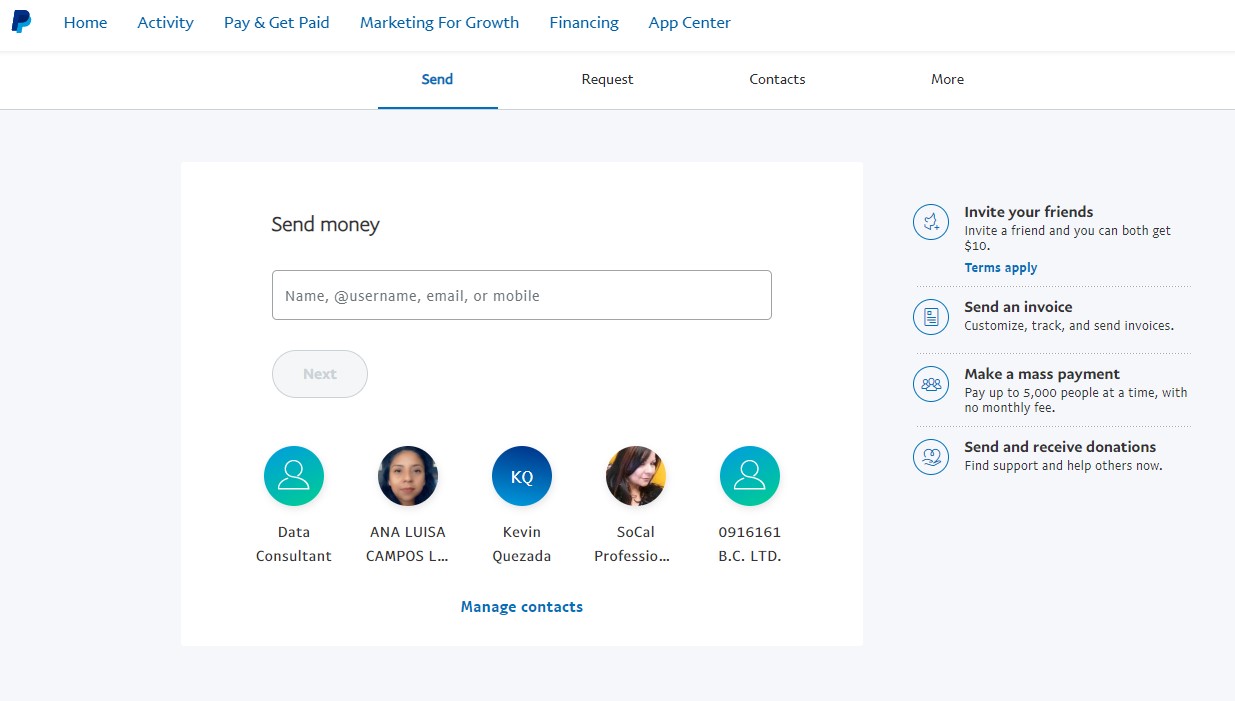Click the Next button
Image resolution: width=1235 pixels, height=701 pixels.
click(320, 374)
